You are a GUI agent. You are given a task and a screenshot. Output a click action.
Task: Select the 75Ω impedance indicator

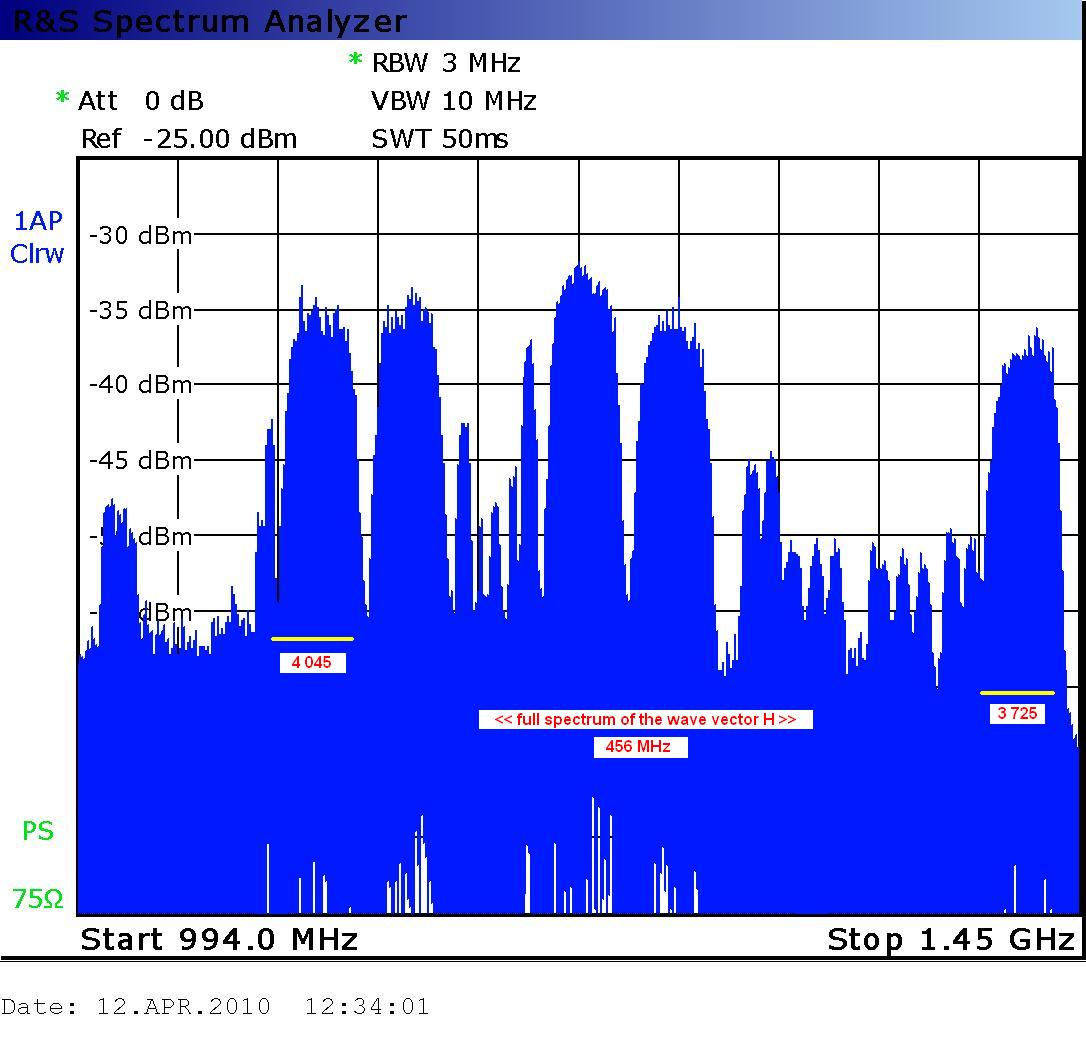38,899
